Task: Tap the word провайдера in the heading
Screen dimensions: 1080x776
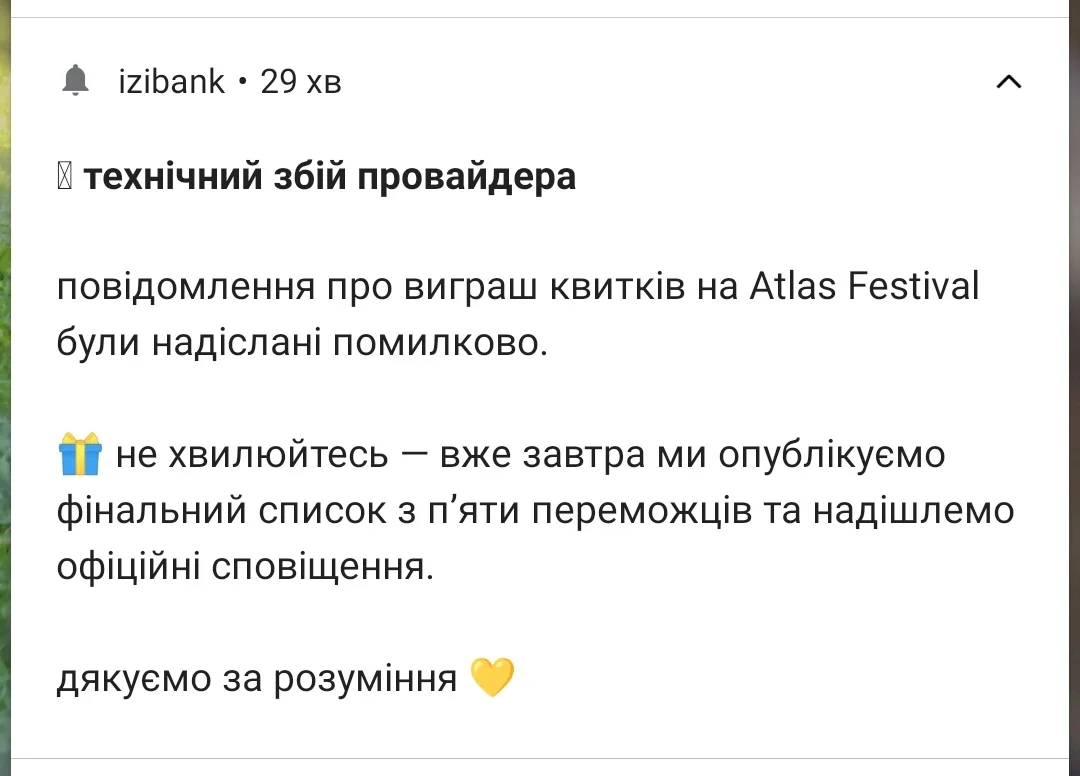Action: tap(466, 178)
